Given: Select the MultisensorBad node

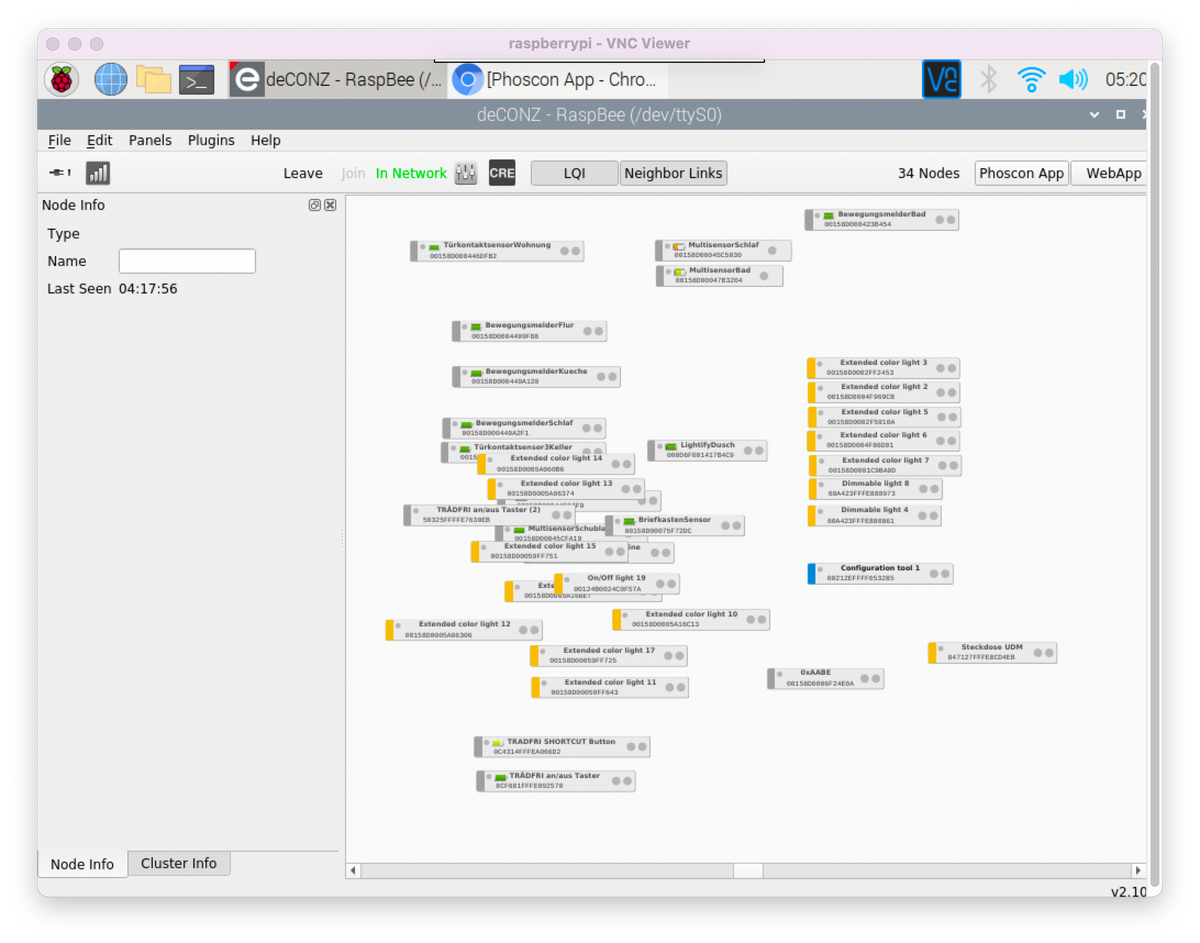Looking at the screenshot, I should [x=719, y=275].
